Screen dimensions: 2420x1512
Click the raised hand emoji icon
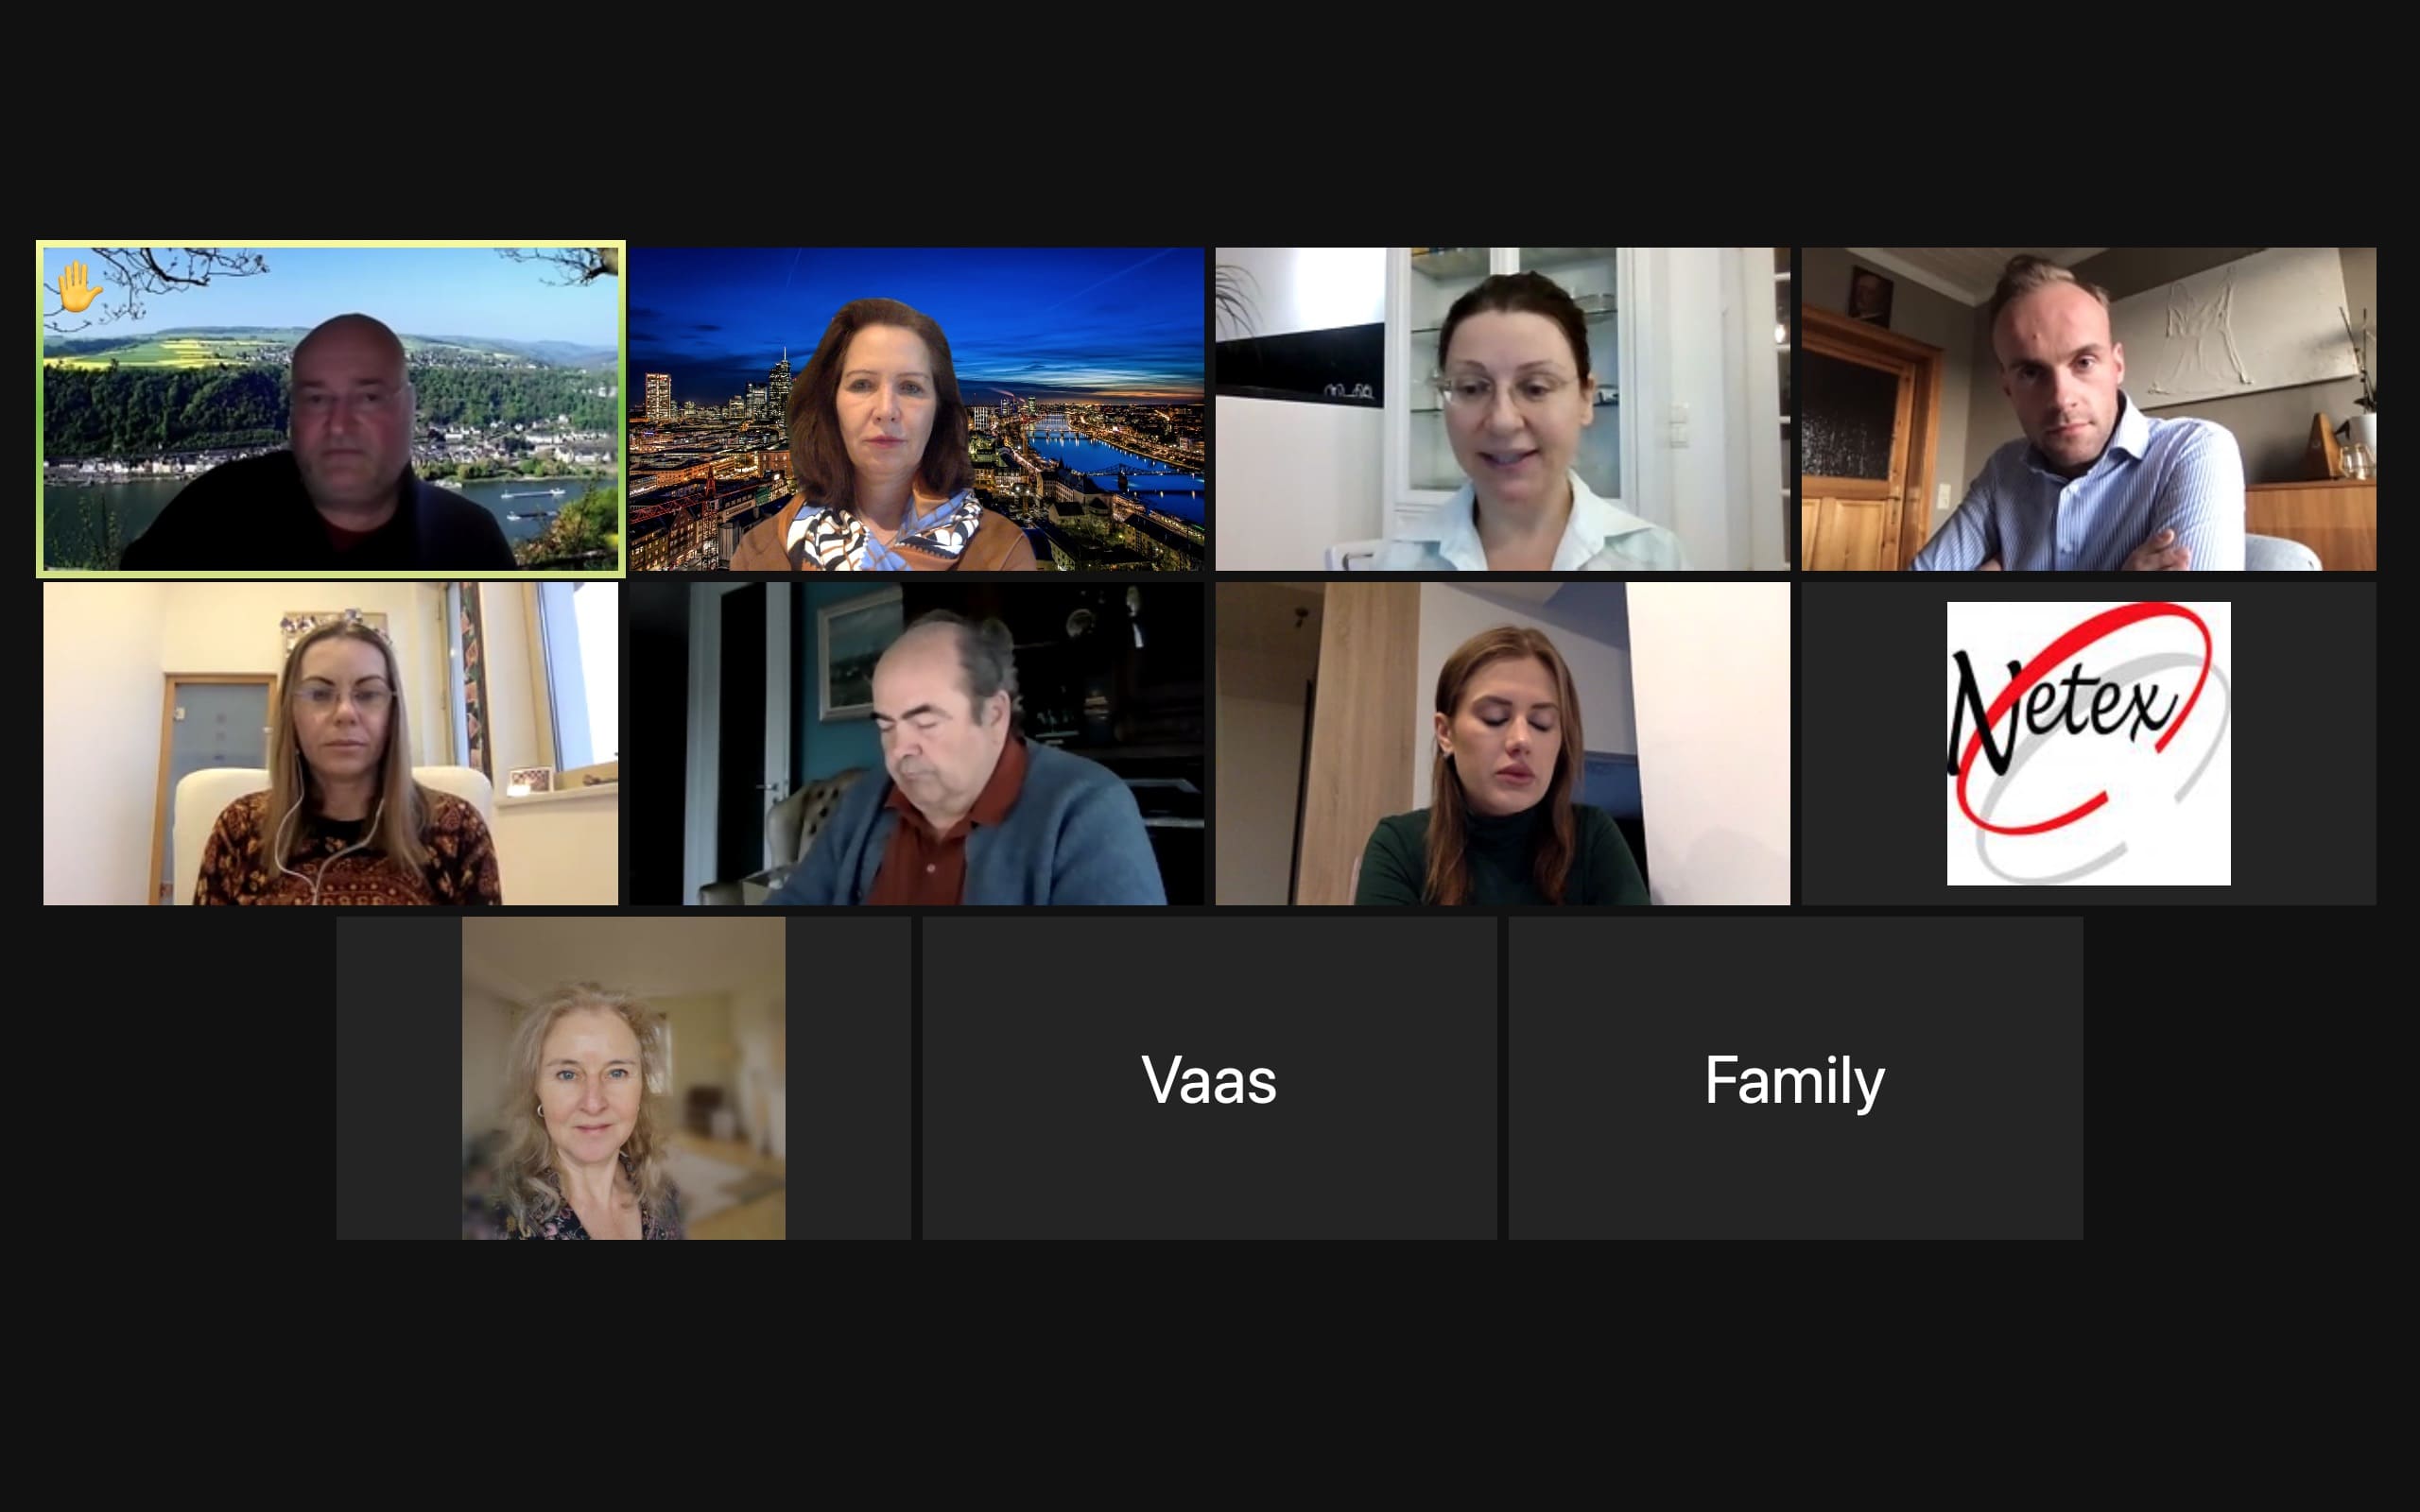tap(78, 287)
